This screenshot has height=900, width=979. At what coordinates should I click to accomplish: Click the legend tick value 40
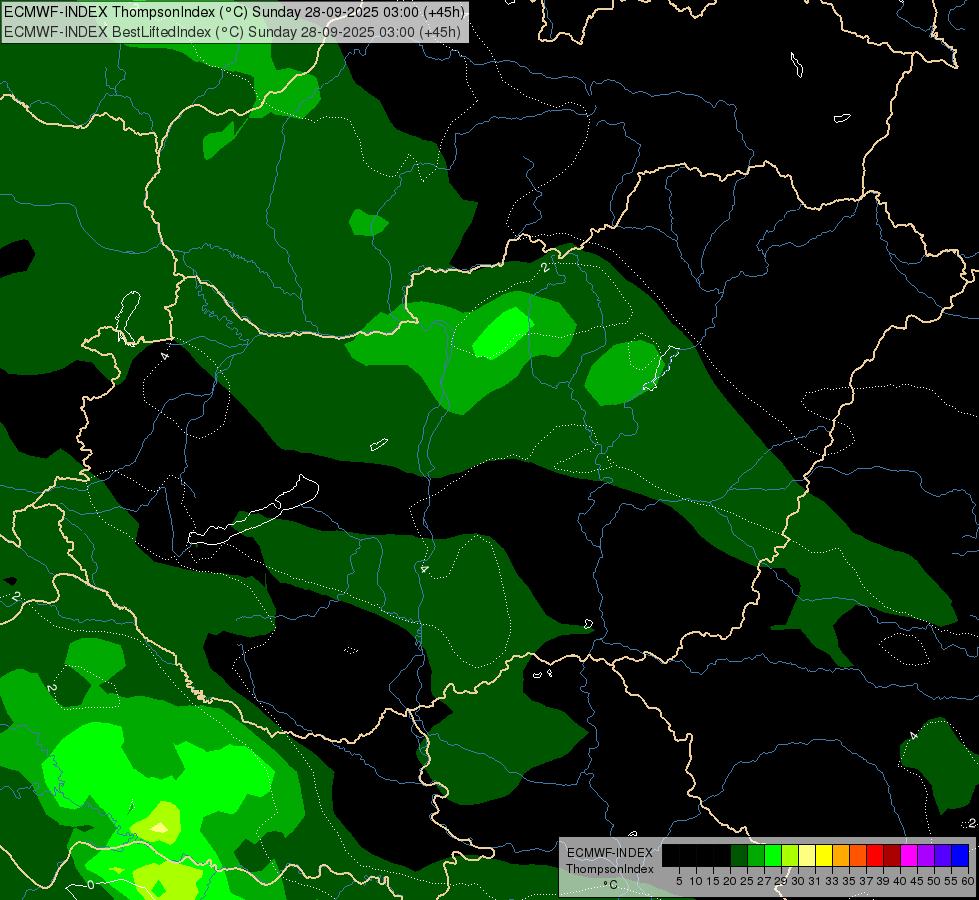coord(900,881)
